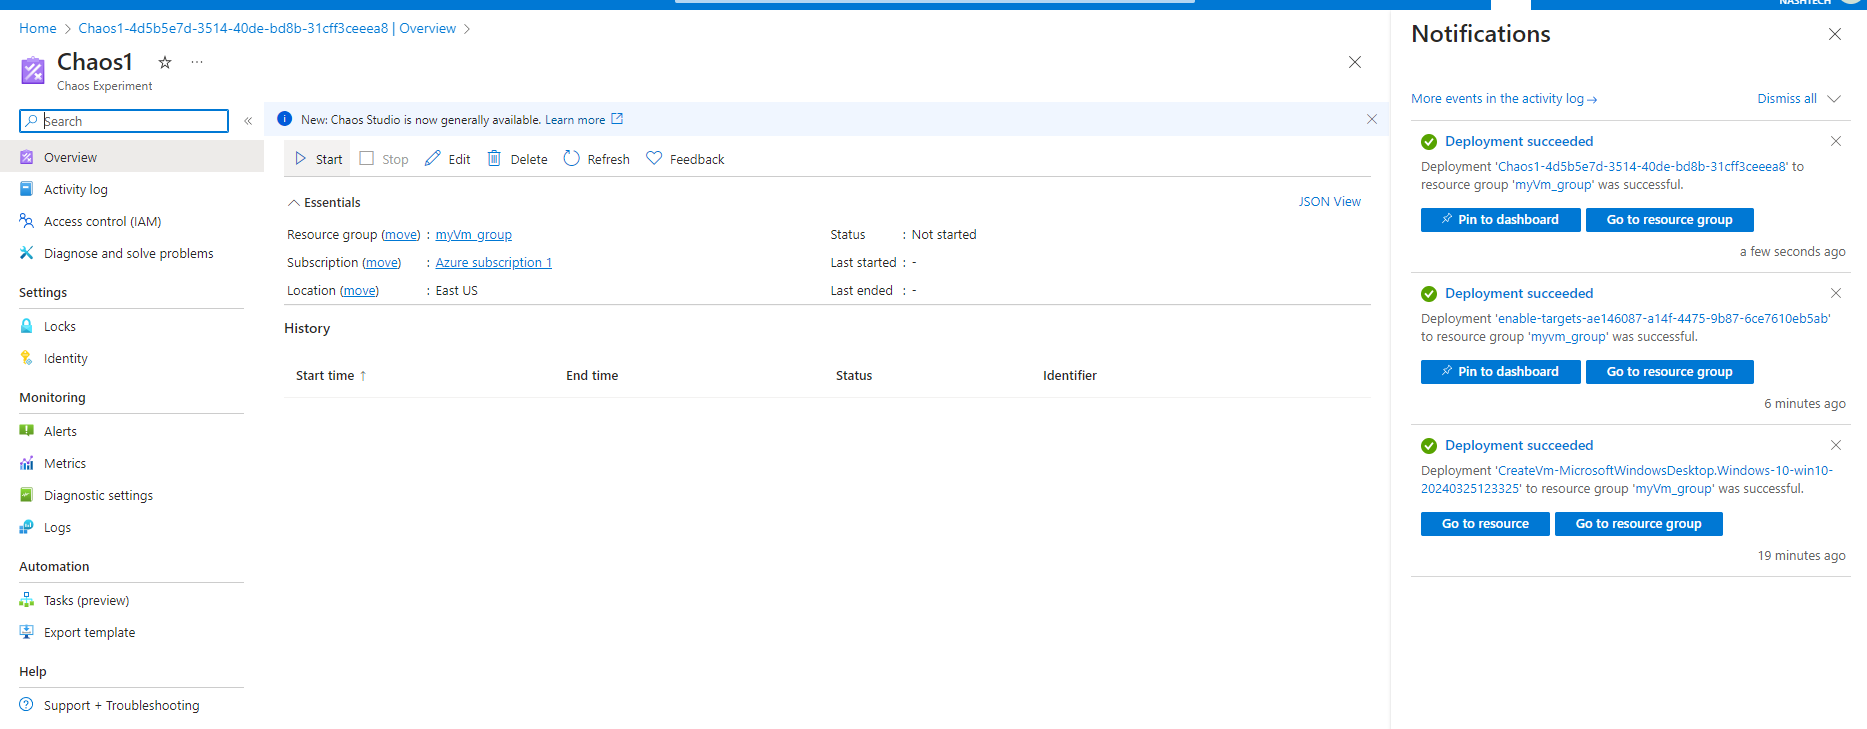Collapse the Essentials section
The width and height of the screenshot is (1867, 729).
click(294, 203)
